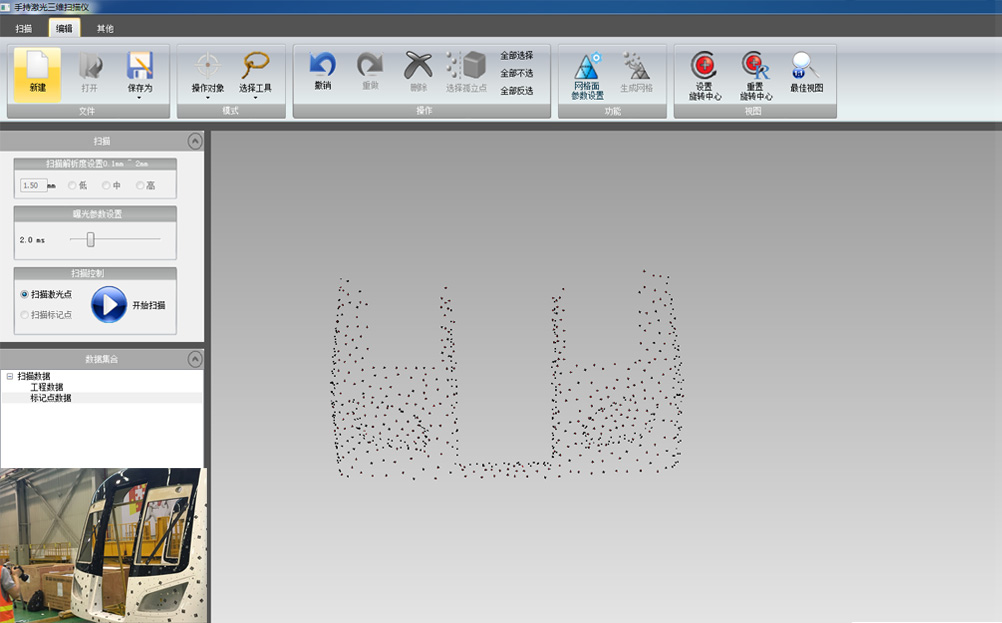Select the 扫描激光点 radio button
The width and height of the screenshot is (1002, 623).
click(x=24, y=294)
